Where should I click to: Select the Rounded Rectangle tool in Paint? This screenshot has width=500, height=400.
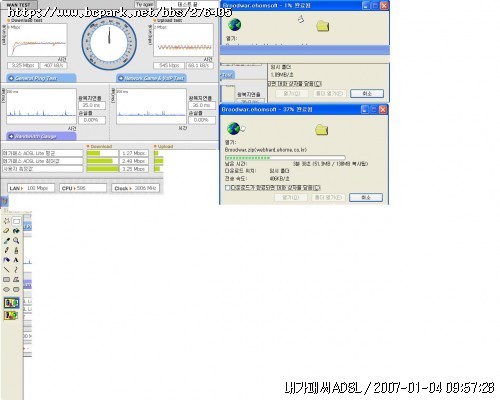pos(16,289)
